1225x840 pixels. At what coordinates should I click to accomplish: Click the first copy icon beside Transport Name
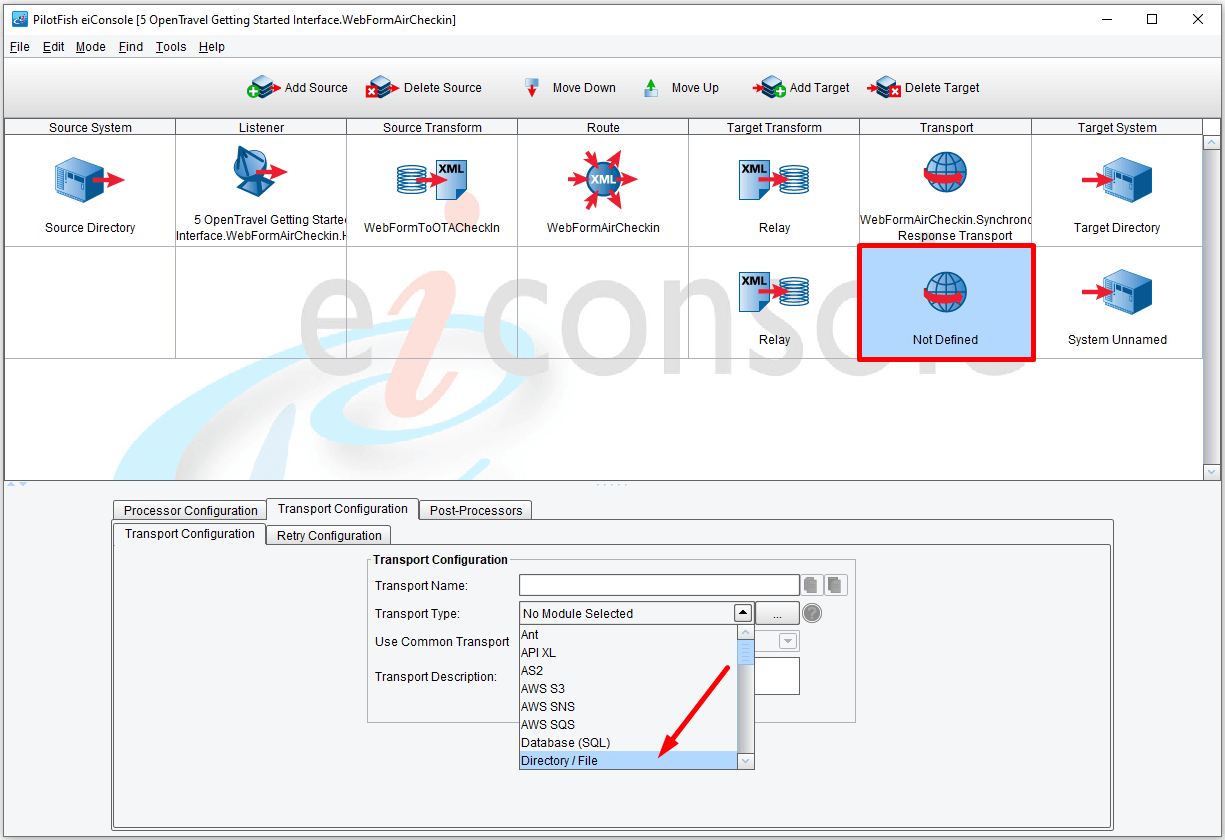(812, 585)
